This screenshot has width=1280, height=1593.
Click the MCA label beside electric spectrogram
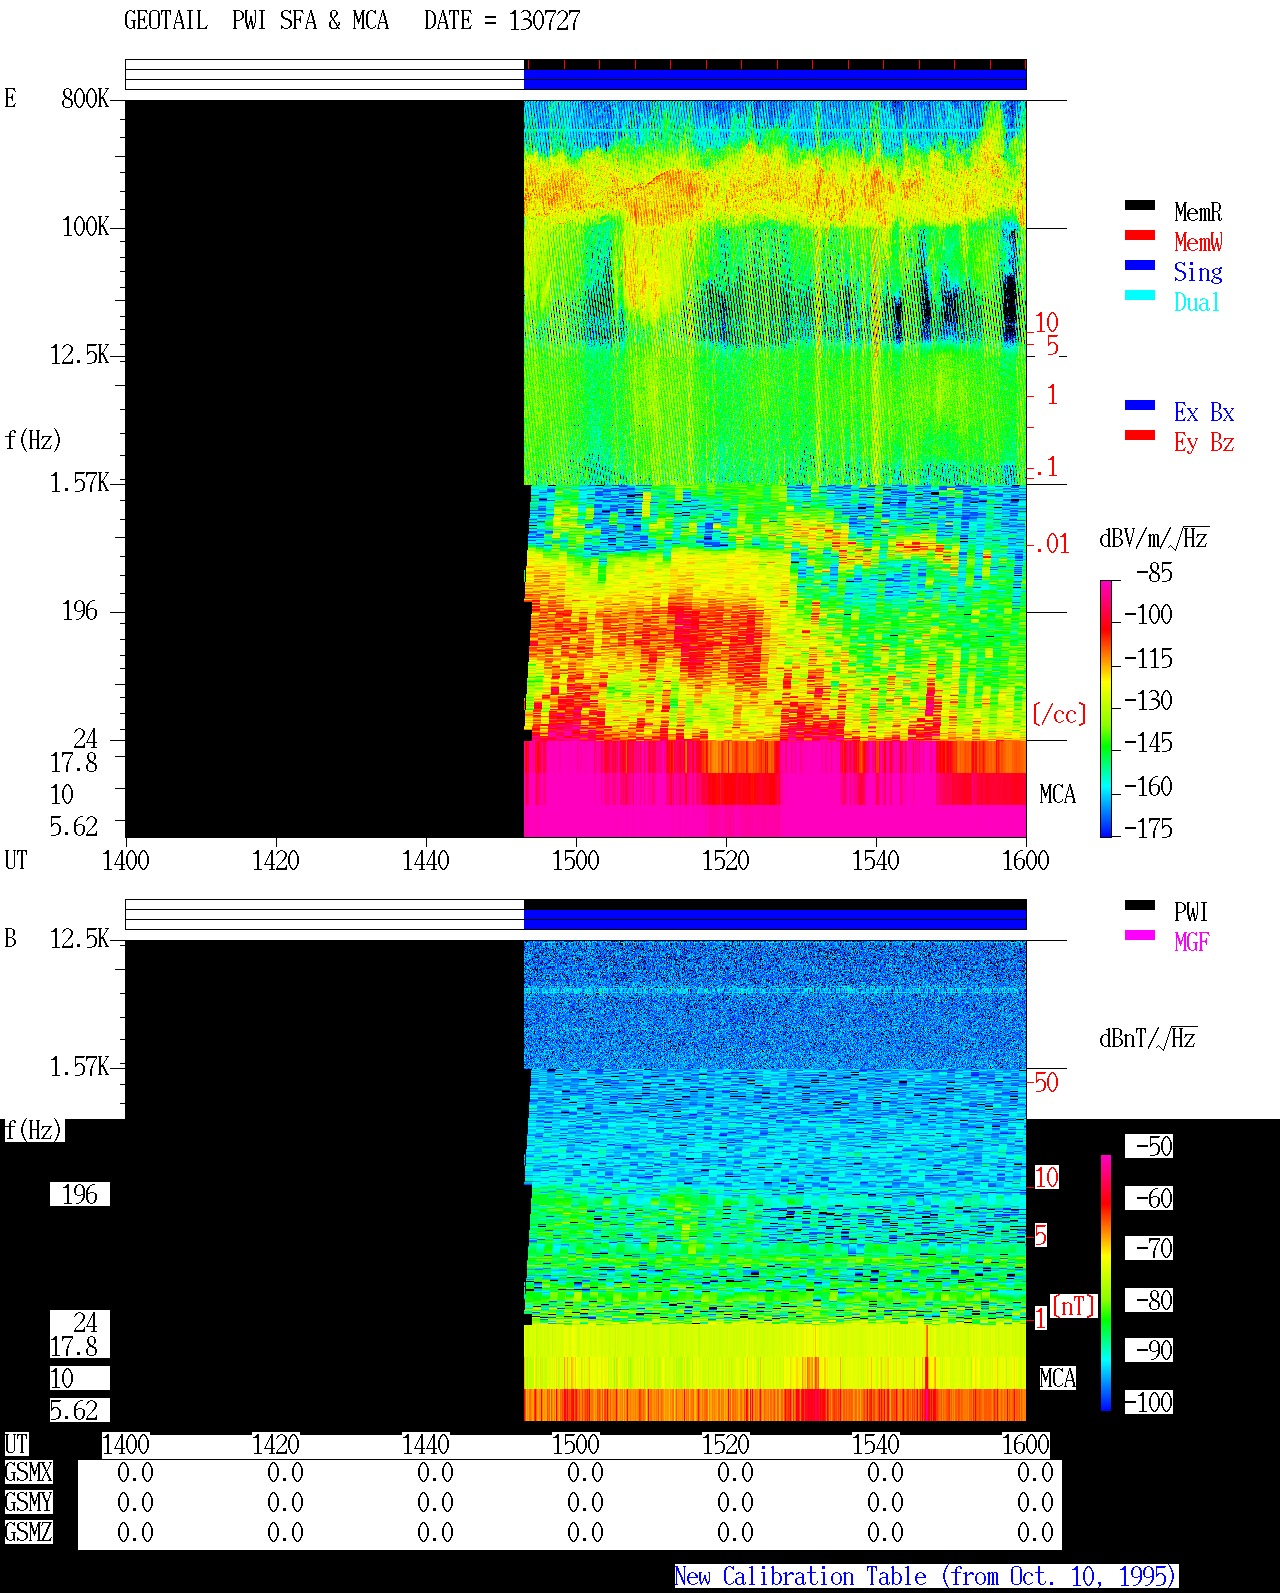(1057, 794)
